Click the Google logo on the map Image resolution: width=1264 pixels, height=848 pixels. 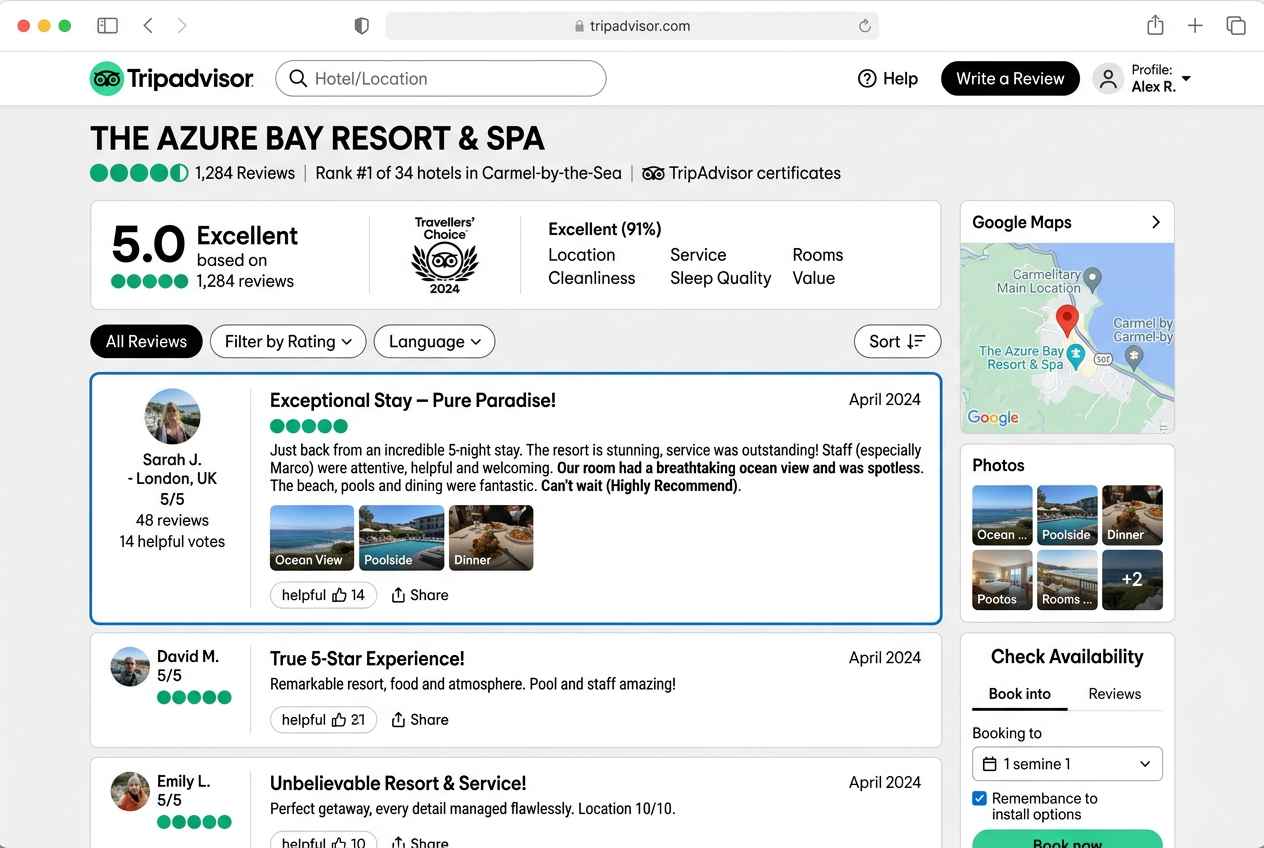tap(993, 418)
